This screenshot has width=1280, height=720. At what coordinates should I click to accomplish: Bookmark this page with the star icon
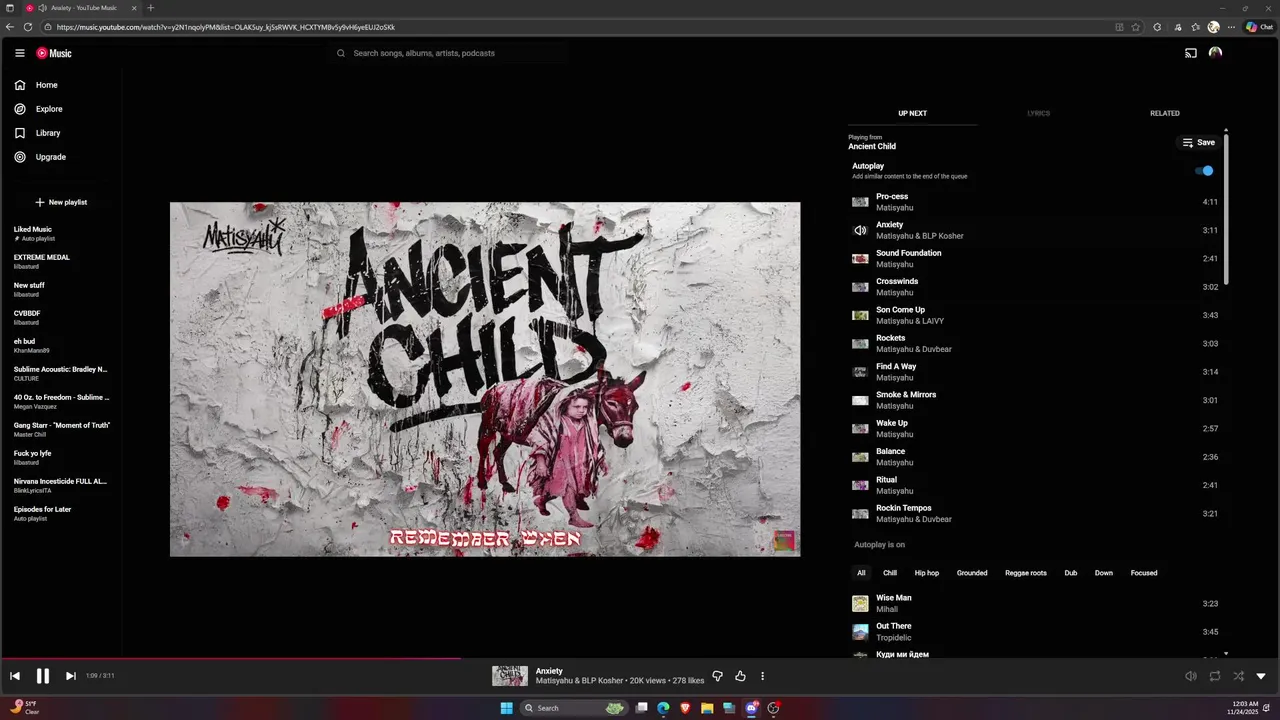point(1135,27)
